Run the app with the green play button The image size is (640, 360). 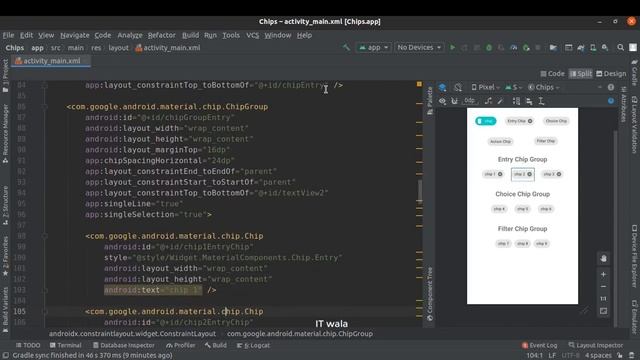[452, 48]
